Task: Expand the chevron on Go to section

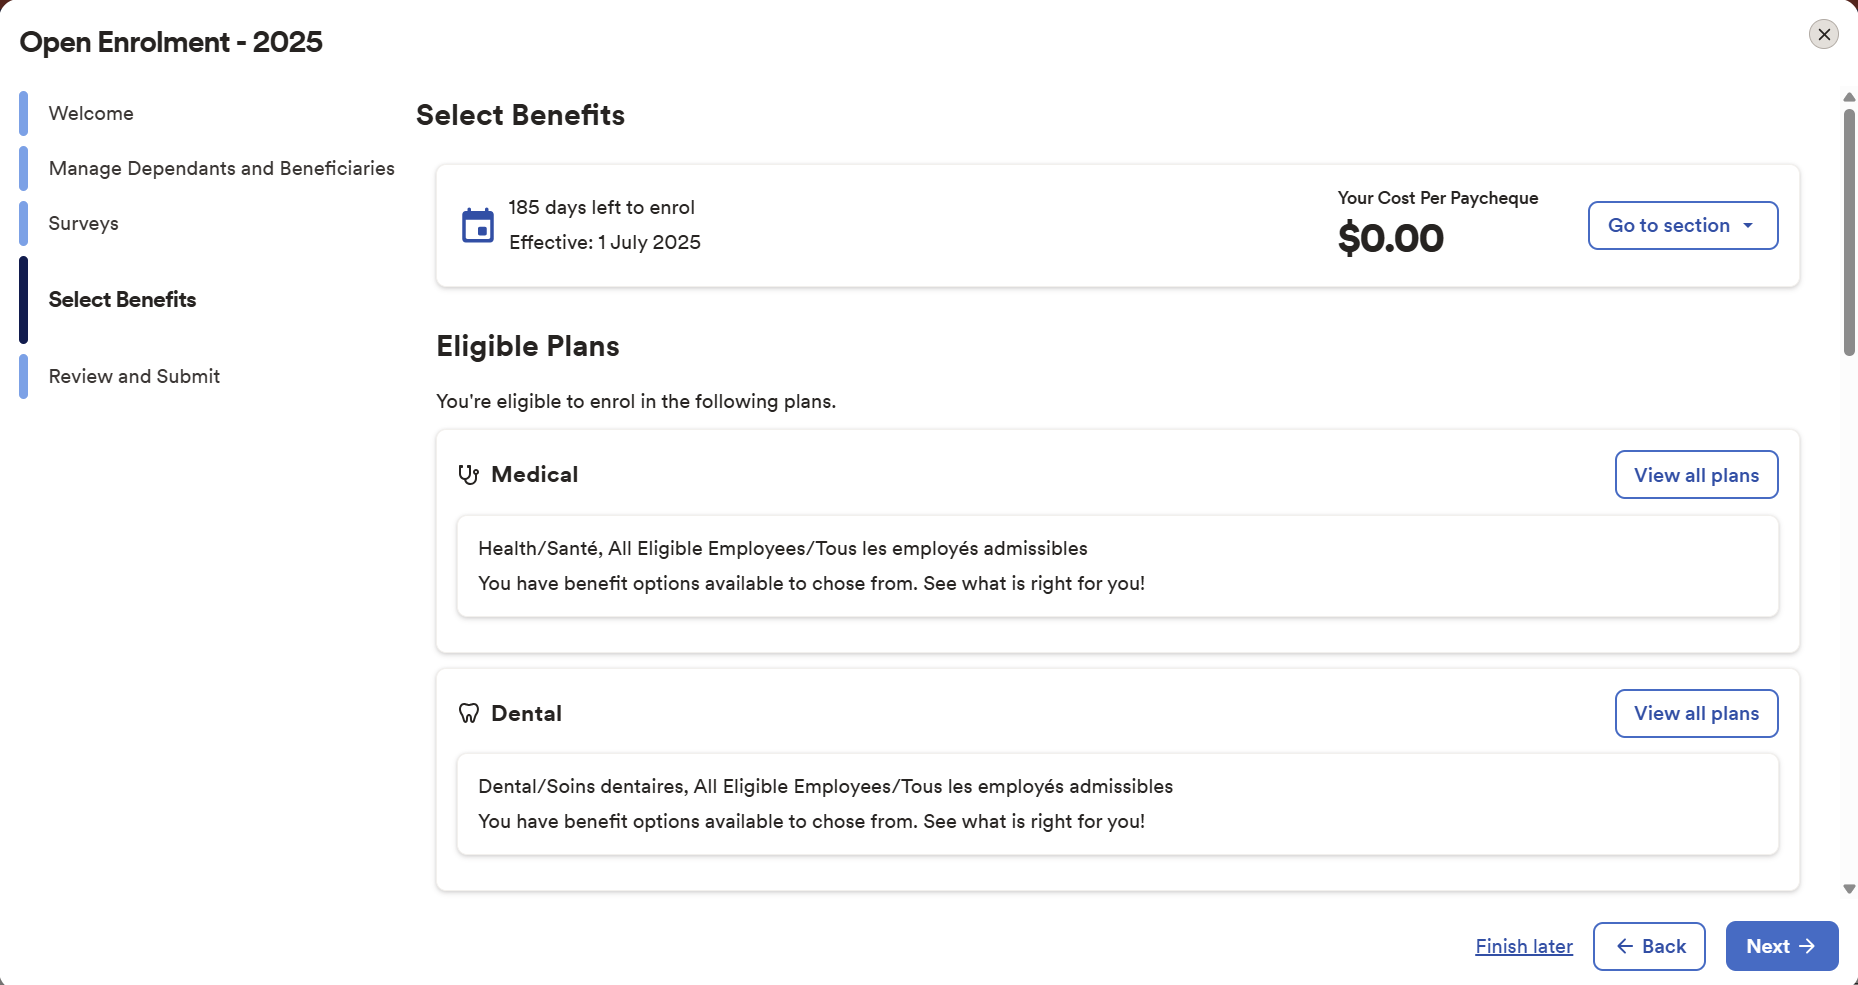Action: tap(1750, 225)
